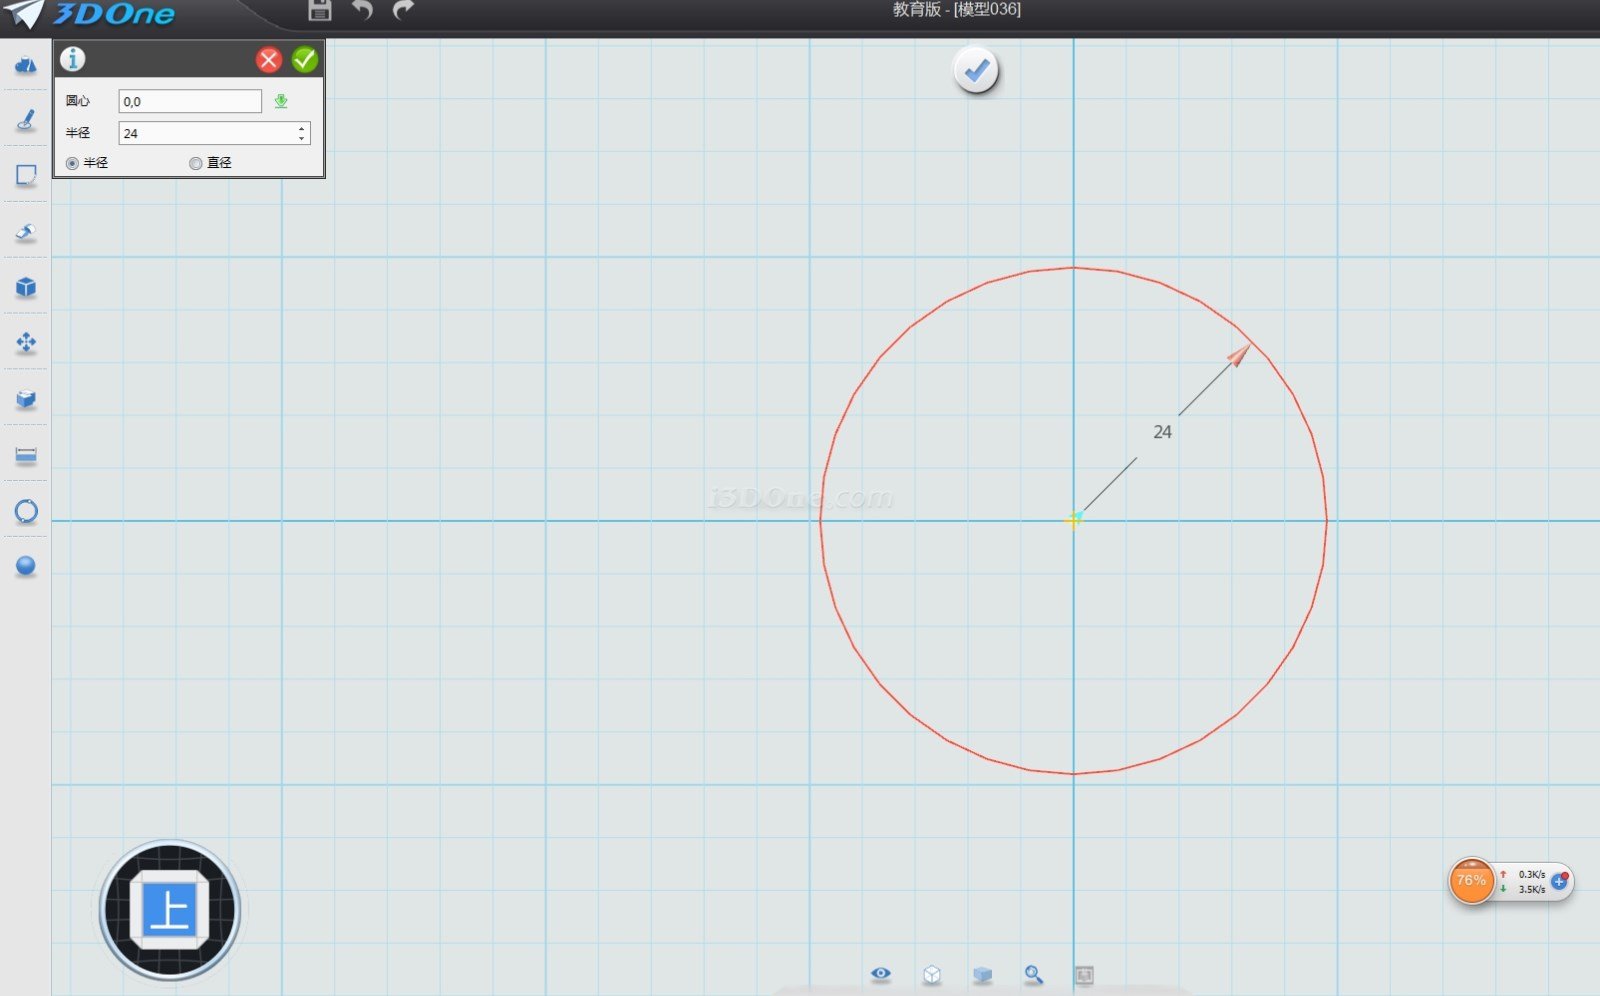Click the undo arrow in title bar
Image resolution: width=1600 pixels, height=996 pixels.
pyautogui.click(x=362, y=11)
